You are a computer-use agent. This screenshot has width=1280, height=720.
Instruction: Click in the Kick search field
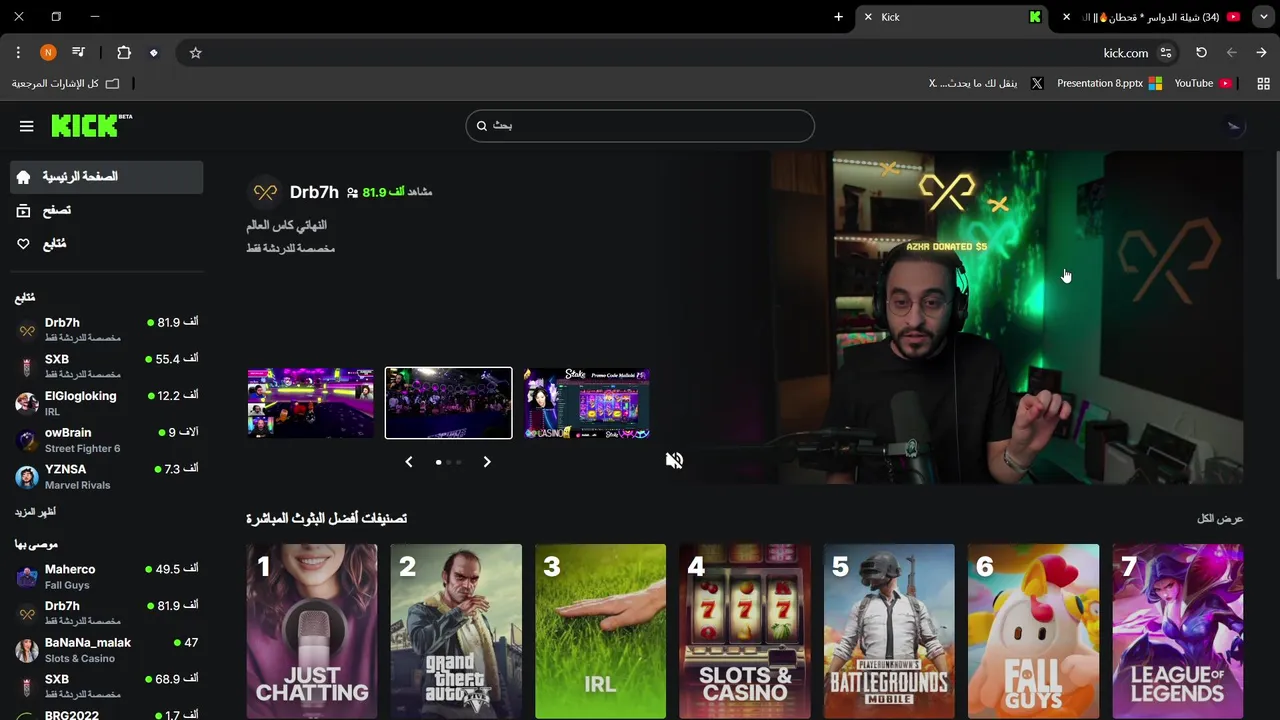click(640, 126)
